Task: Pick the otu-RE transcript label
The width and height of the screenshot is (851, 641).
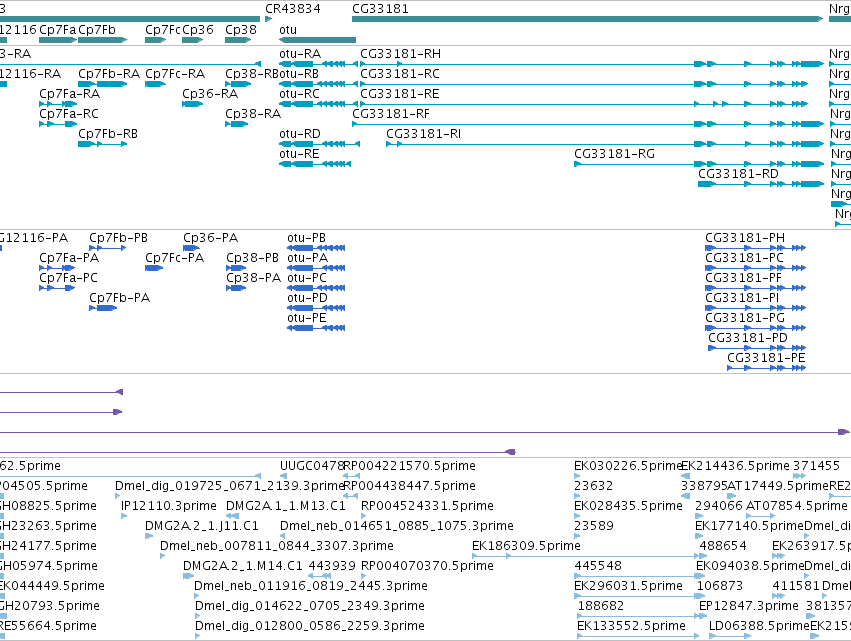Action: click(299, 154)
